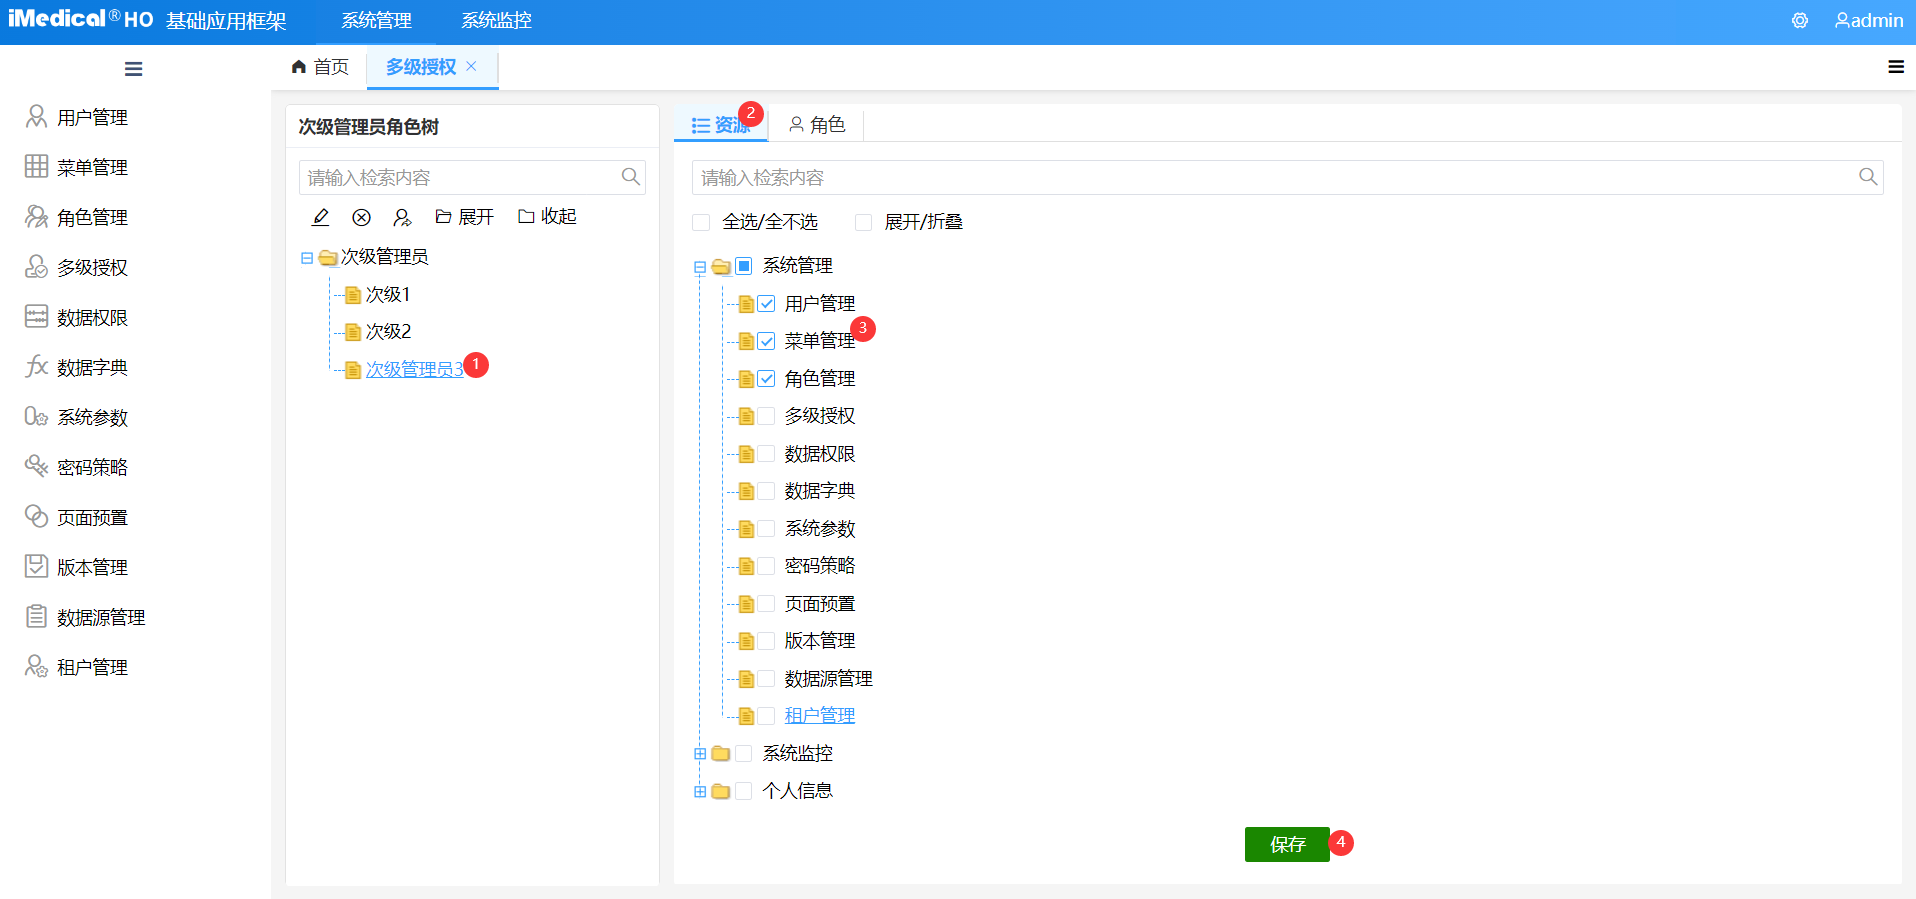The image size is (1916, 899).
Task: Open 页面预置 in the left sidebar
Action: point(92,518)
